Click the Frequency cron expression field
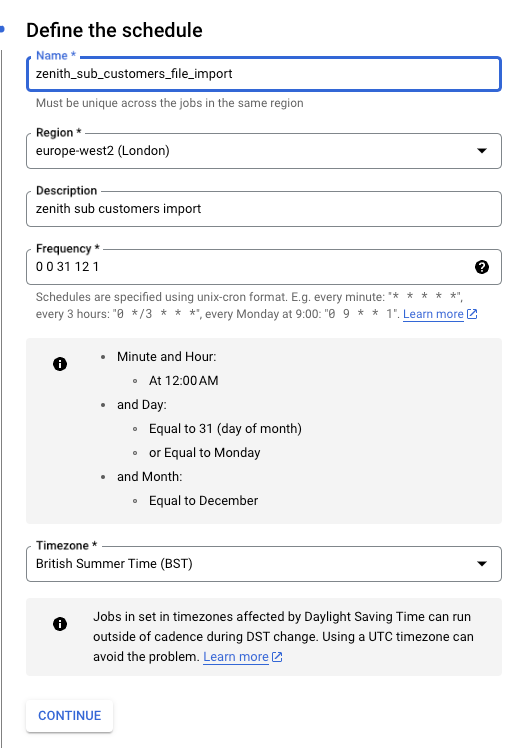The image size is (524, 748). pyautogui.click(x=263, y=267)
